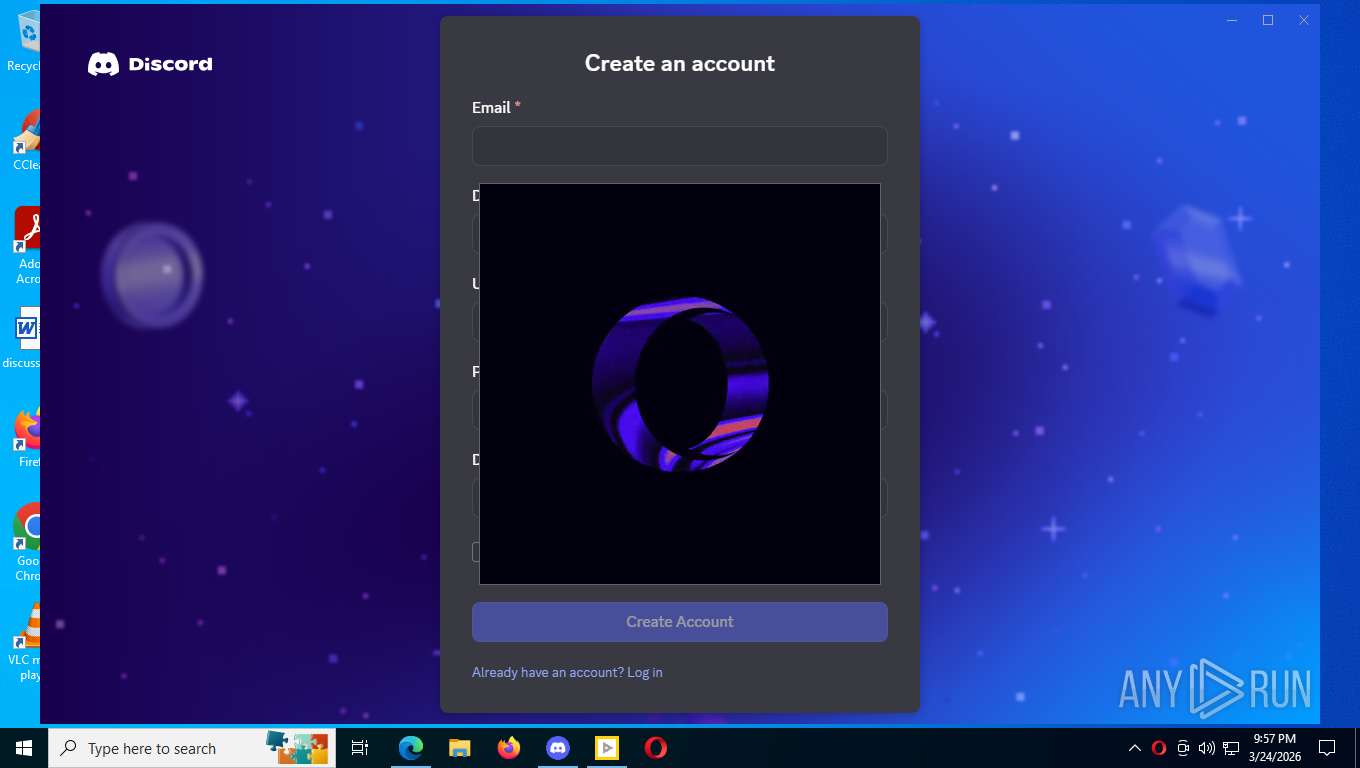Switch to Discord in the taskbar
Image resolution: width=1360 pixels, height=768 pixels.
click(558, 748)
